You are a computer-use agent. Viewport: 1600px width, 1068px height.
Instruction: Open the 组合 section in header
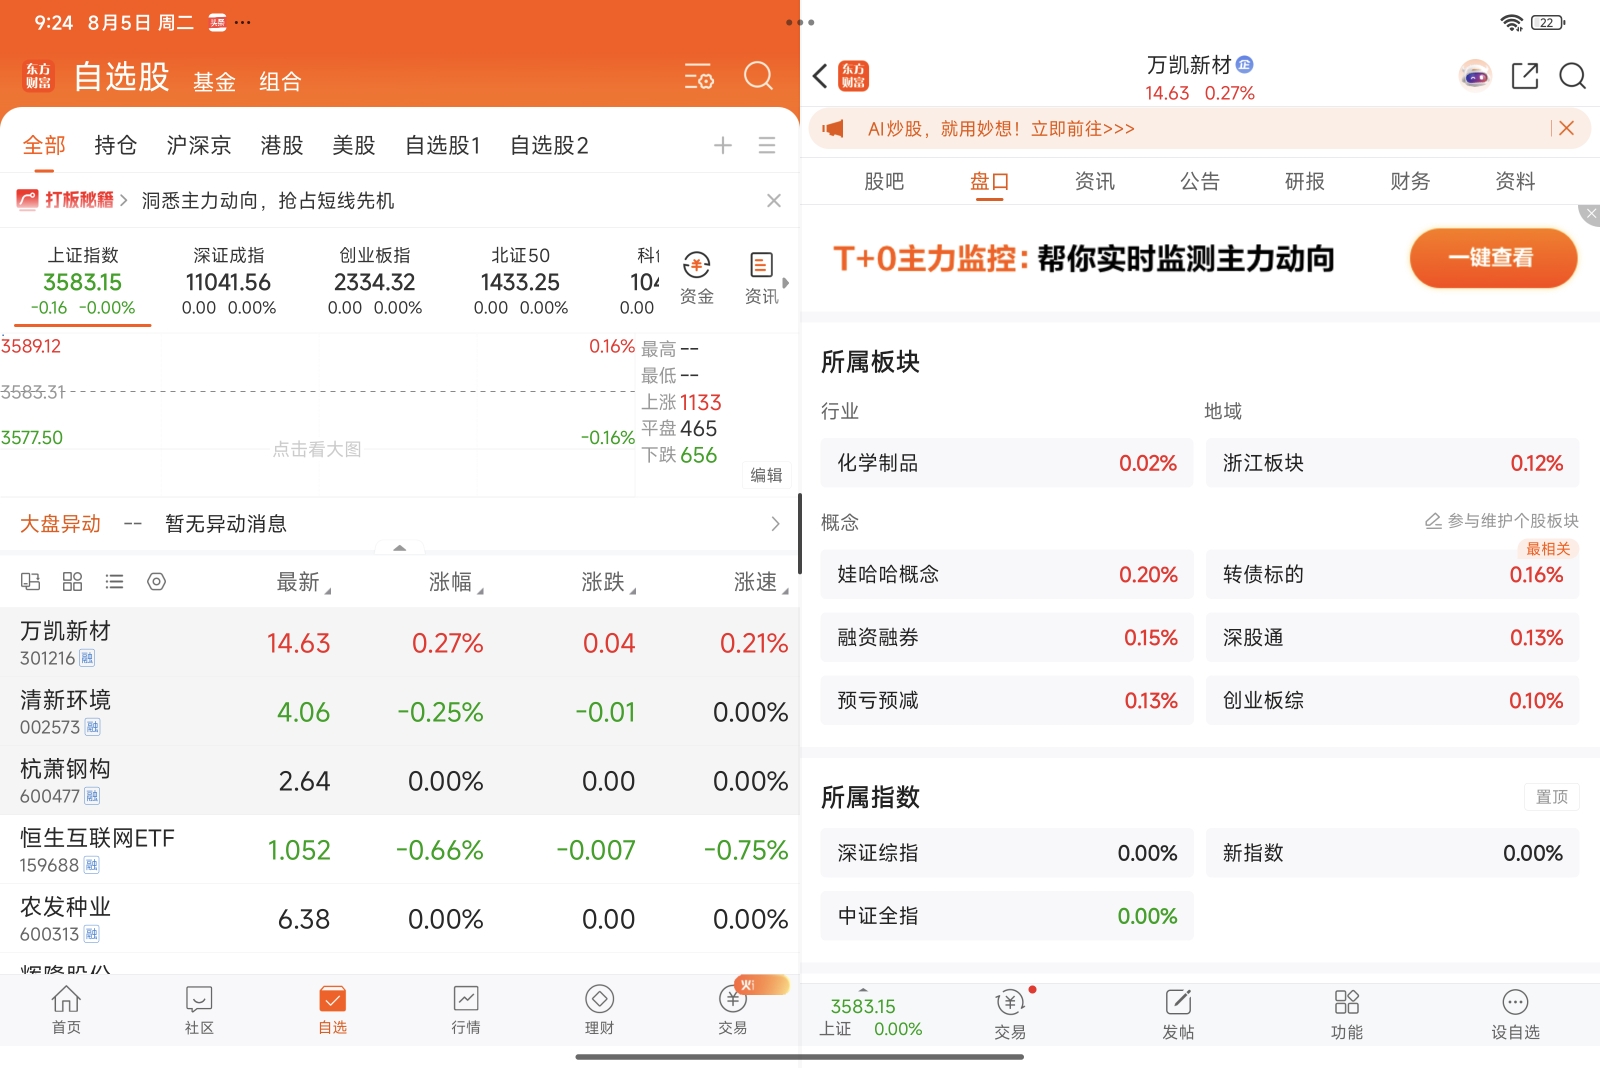(x=280, y=82)
